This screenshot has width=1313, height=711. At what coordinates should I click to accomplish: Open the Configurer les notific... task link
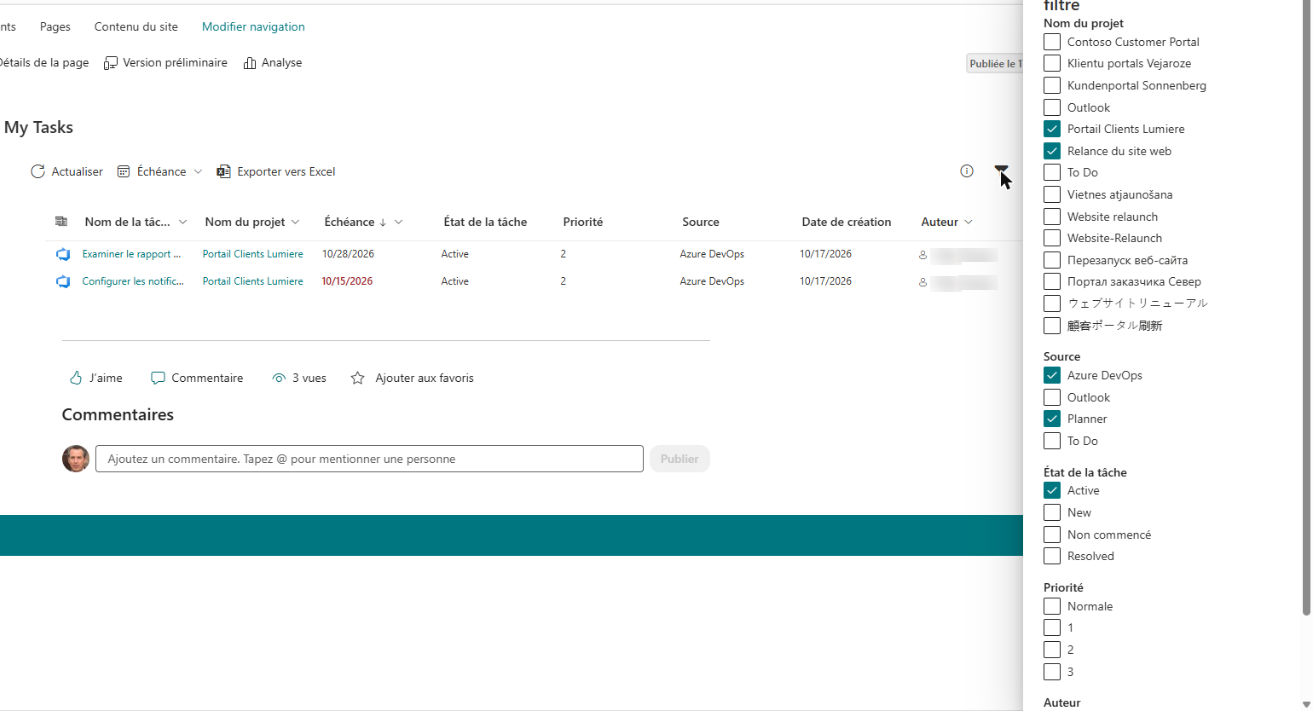tap(133, 282)
